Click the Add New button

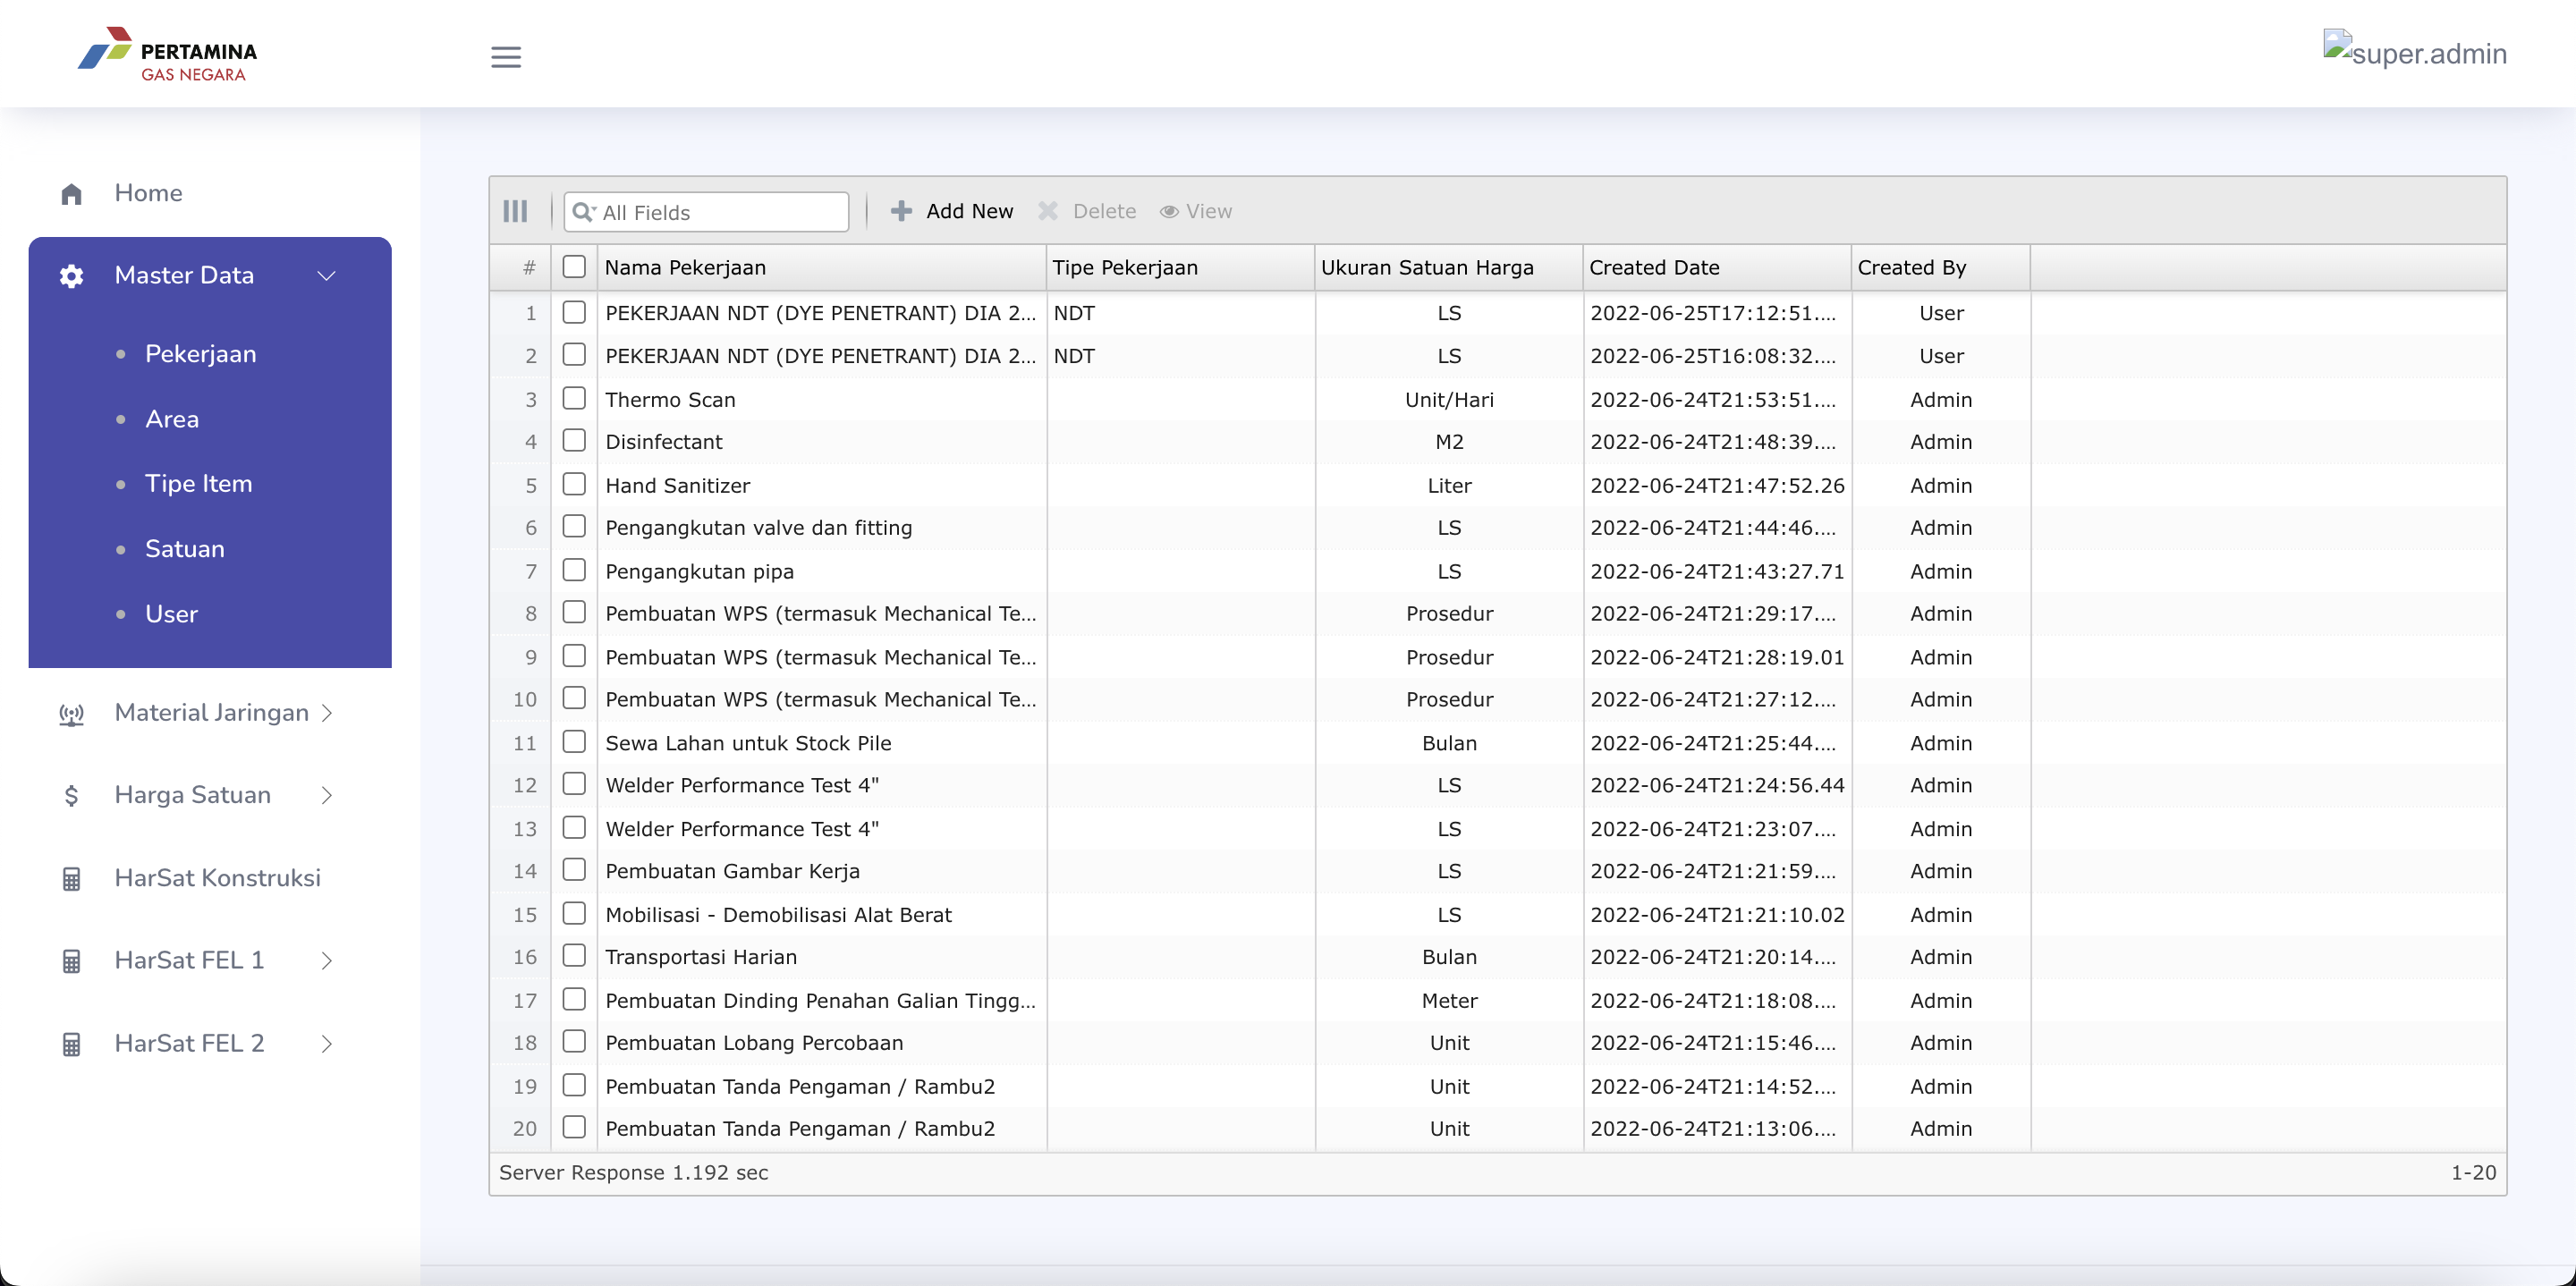[x=952, y=211]
